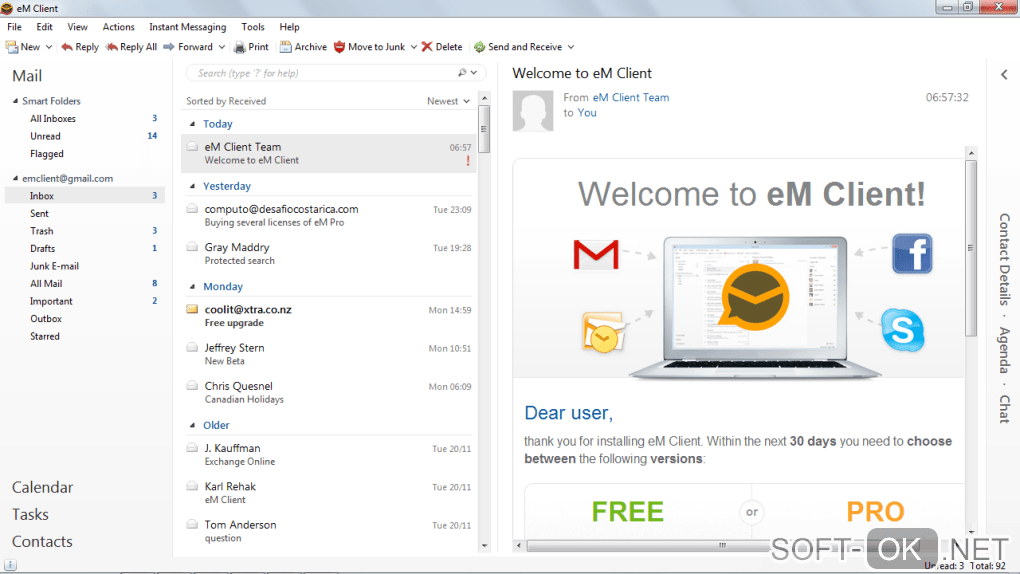
Task: Collapse the Yesterday message group
Action: tap(192, 186)
